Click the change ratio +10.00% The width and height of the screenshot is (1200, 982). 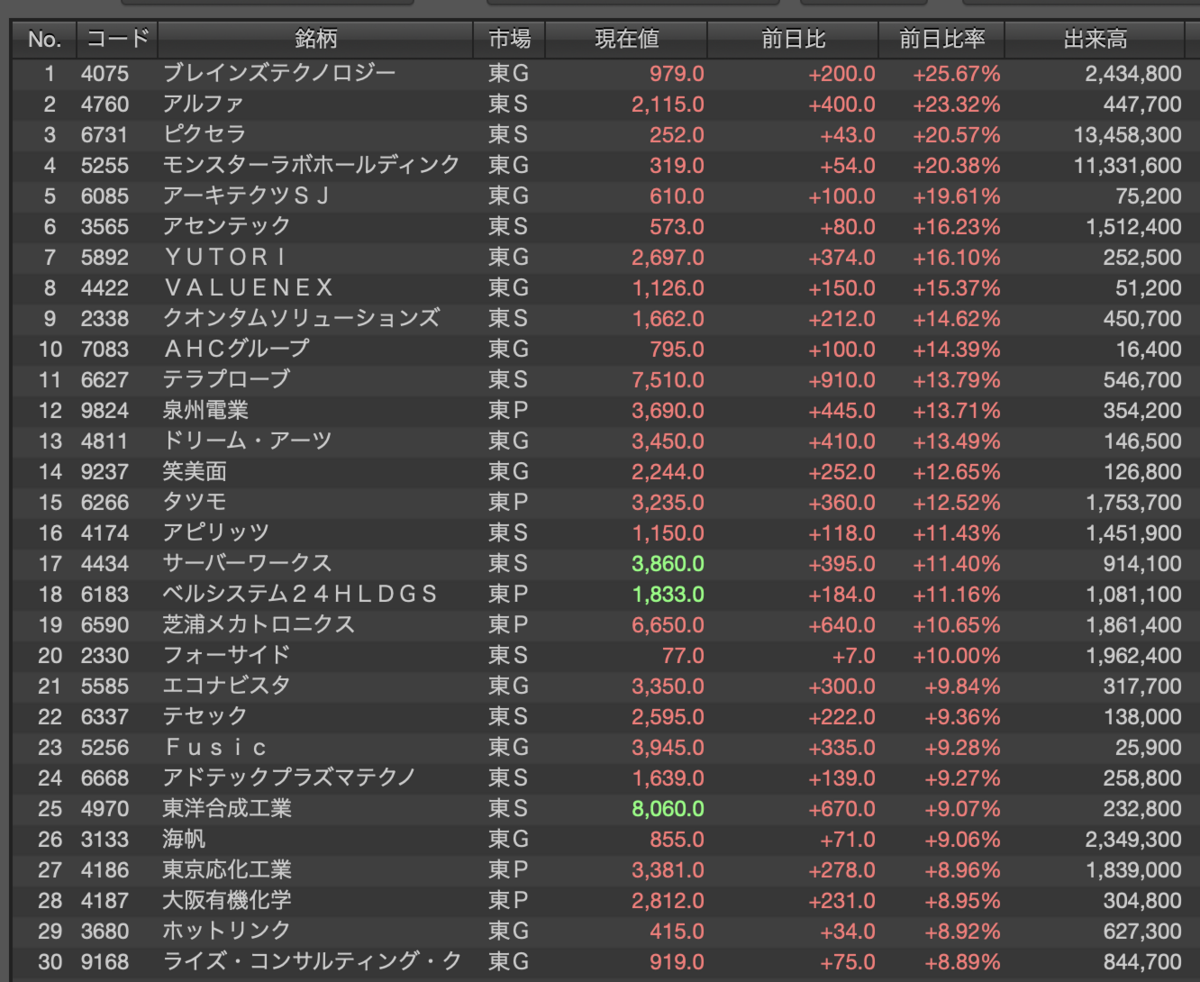(x=956, y=655)
